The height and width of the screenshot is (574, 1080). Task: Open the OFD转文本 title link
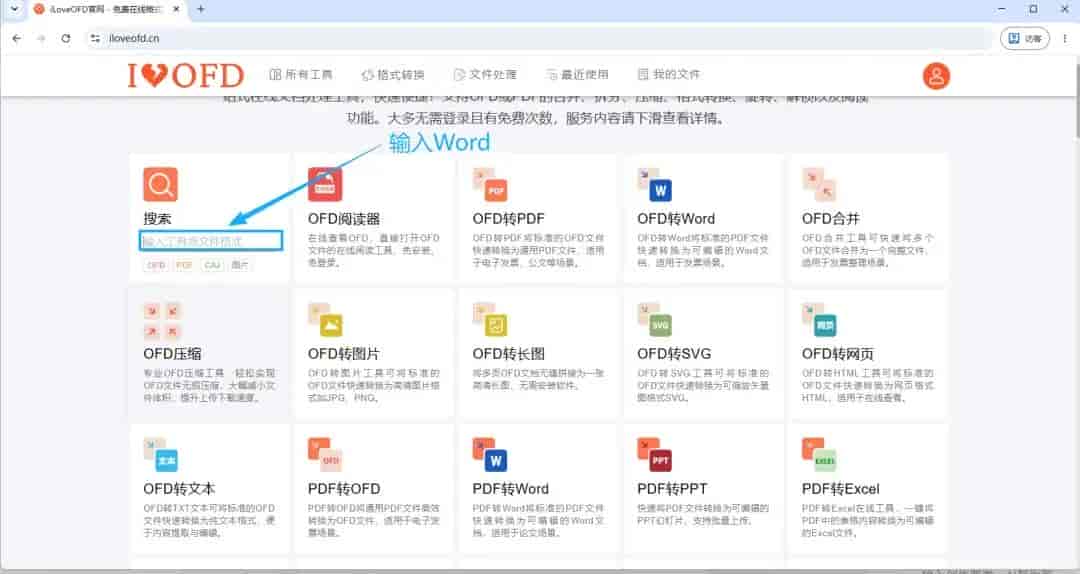pos(179,489)
